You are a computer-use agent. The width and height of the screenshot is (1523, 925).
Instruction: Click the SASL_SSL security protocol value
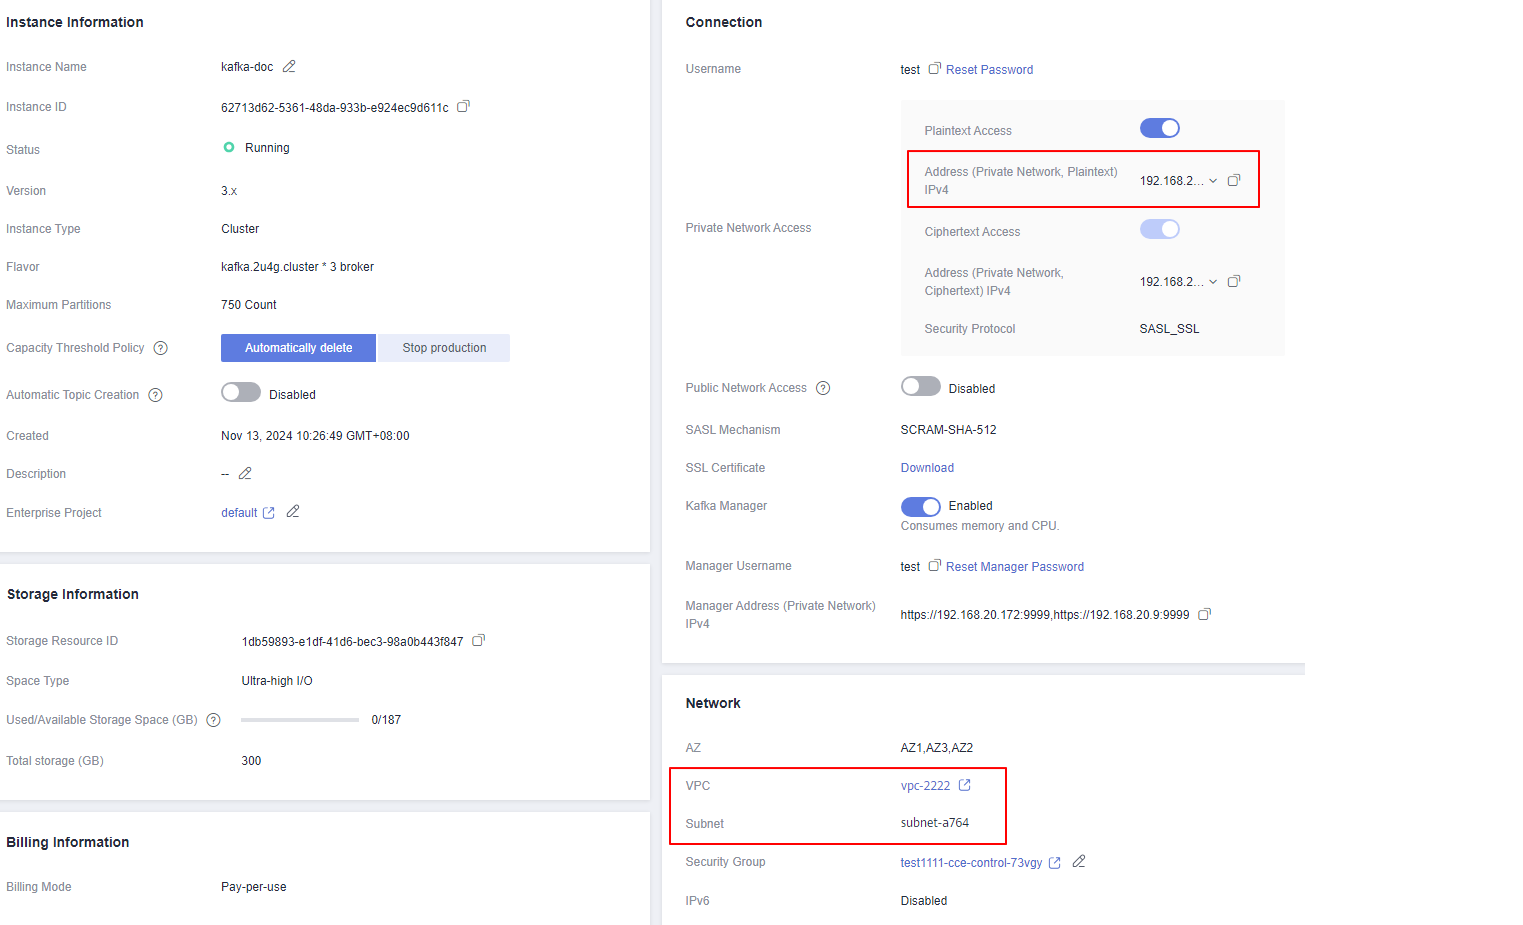pos(1169,328)
